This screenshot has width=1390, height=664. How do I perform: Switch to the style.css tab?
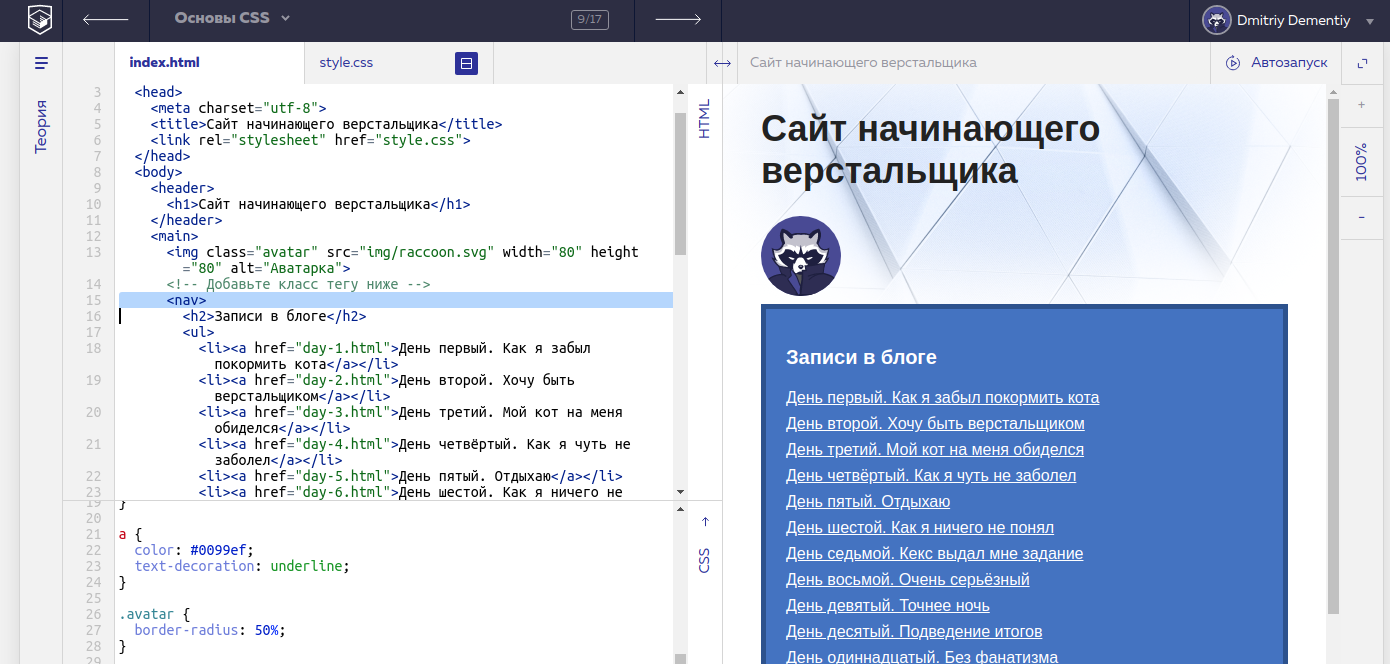[346, 63]
